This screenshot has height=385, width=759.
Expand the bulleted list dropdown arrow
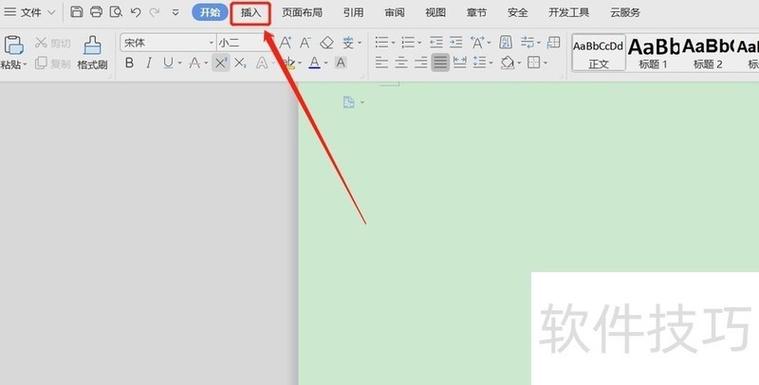[x=393, y=43]
